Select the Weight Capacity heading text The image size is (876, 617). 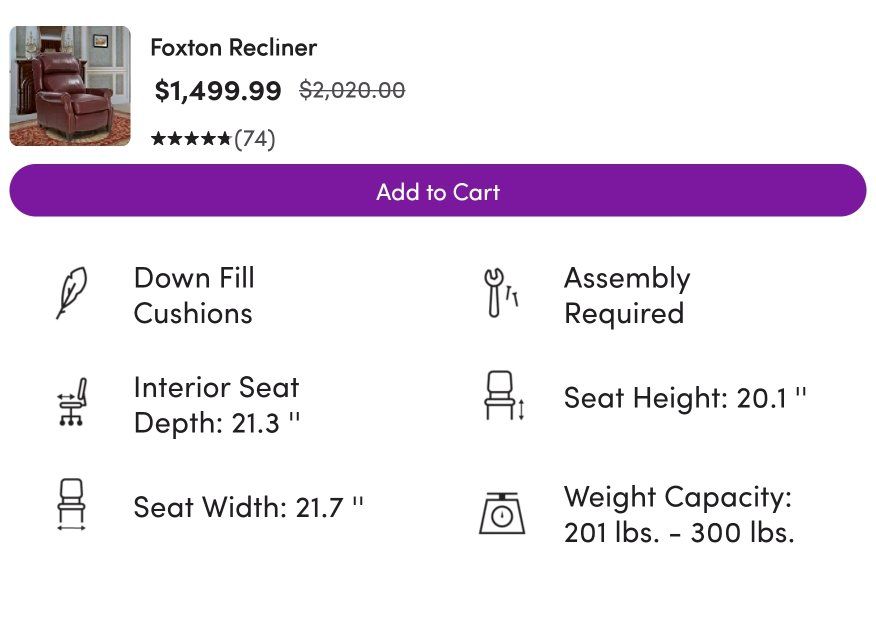pyautogui.click(x=677, y=497)
